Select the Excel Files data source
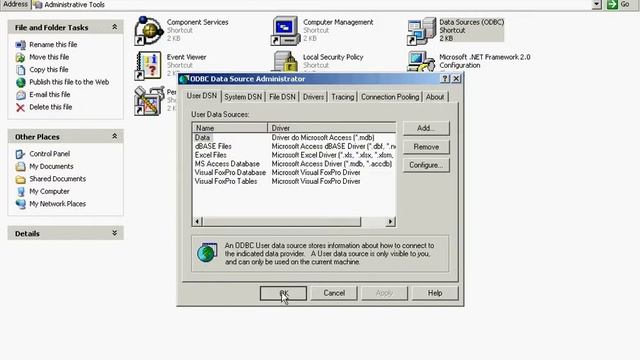Screen dimensions: 640x360 point(294,156)
